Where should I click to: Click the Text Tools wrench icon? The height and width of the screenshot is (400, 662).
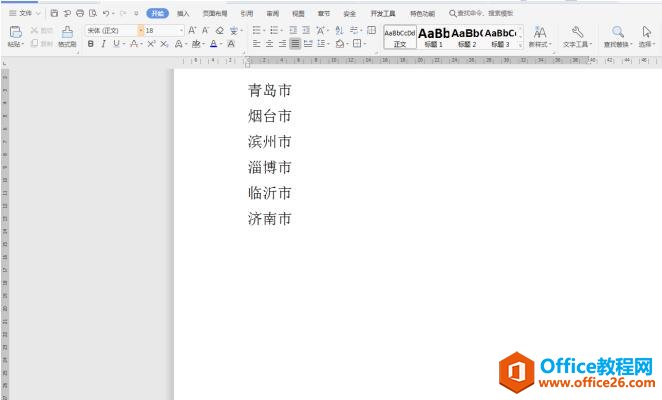pos(577,33)
